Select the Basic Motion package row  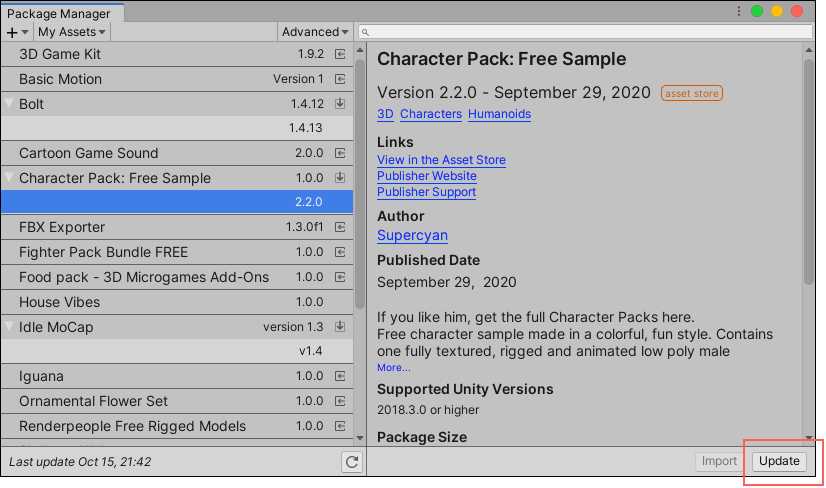coord(177,79)
